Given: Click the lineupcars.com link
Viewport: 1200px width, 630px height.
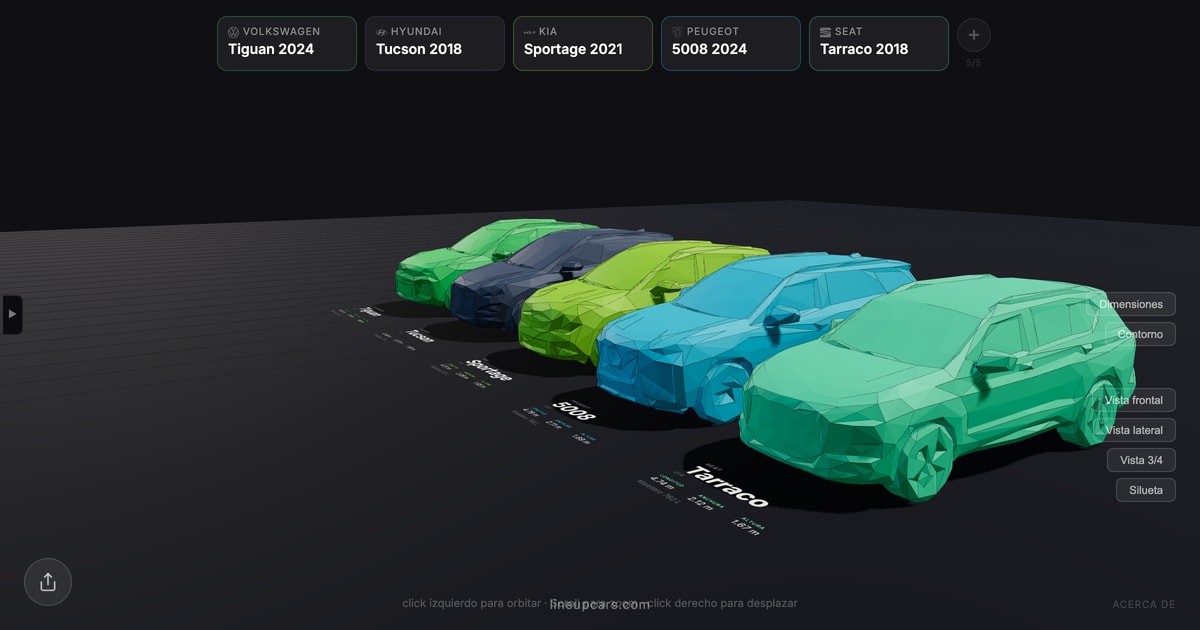Looking at the screenshot, I should pos(600,605).
